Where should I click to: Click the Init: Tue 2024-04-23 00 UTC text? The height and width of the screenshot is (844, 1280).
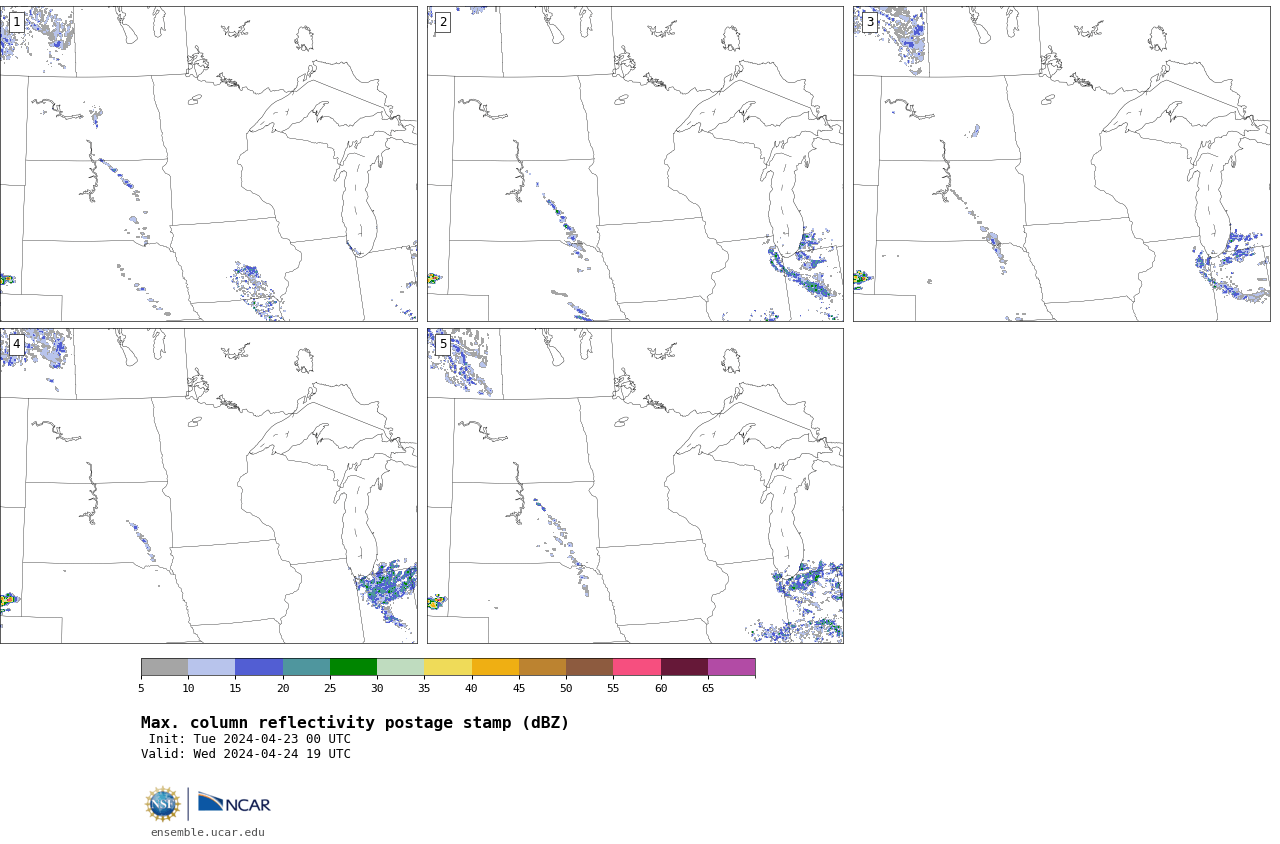point(250,739)
